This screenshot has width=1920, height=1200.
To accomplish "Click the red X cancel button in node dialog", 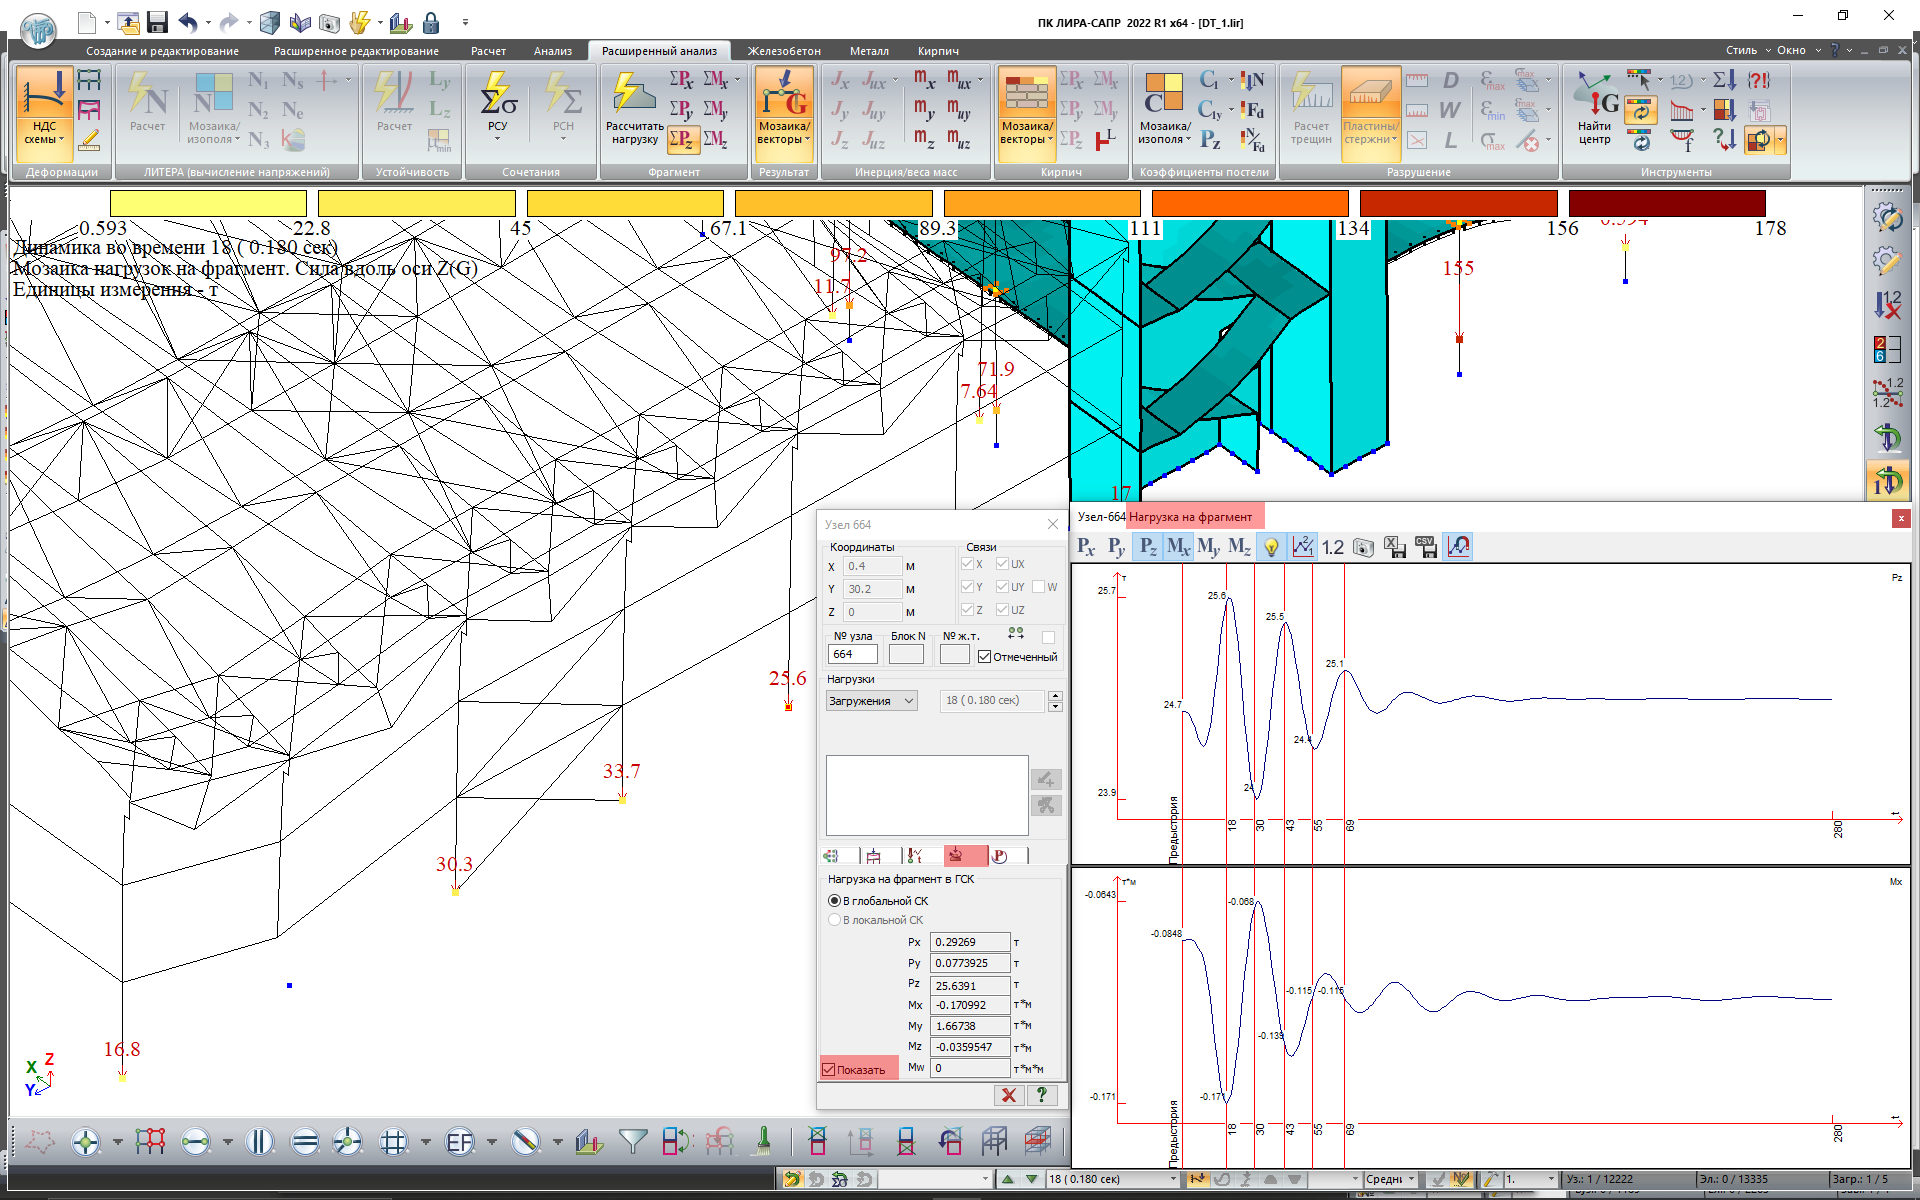I will tap(1009, 1095).
